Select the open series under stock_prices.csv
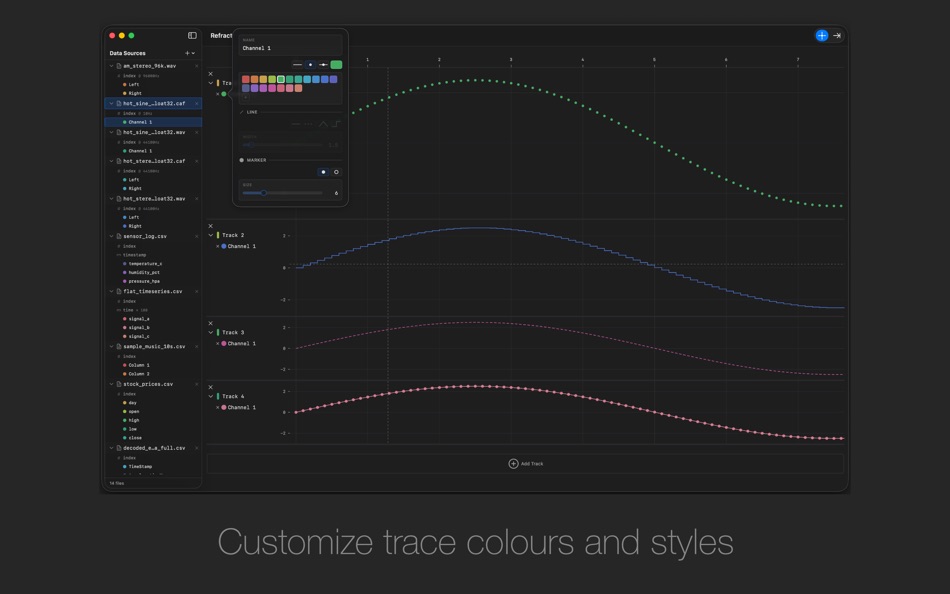Image resolution: width=950 pixels, height=594 pixels. pyautogui.click(x=133, y=412)
